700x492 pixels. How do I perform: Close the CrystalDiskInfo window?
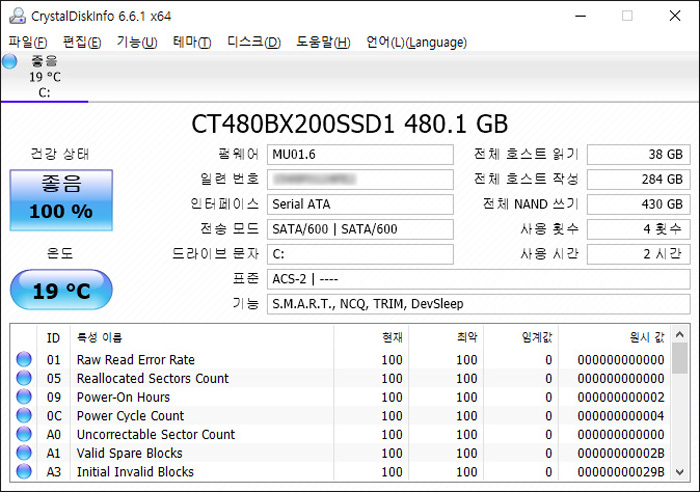click(675, 16)
